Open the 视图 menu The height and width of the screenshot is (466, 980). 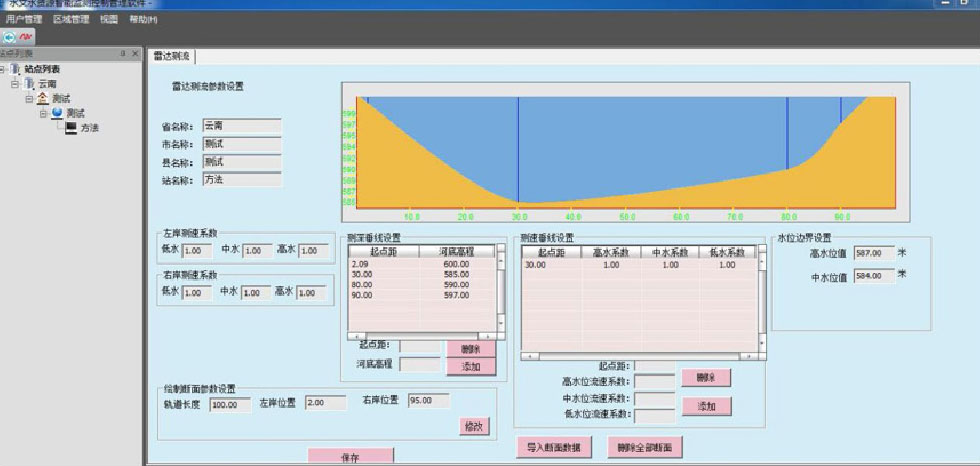(109, 19)
